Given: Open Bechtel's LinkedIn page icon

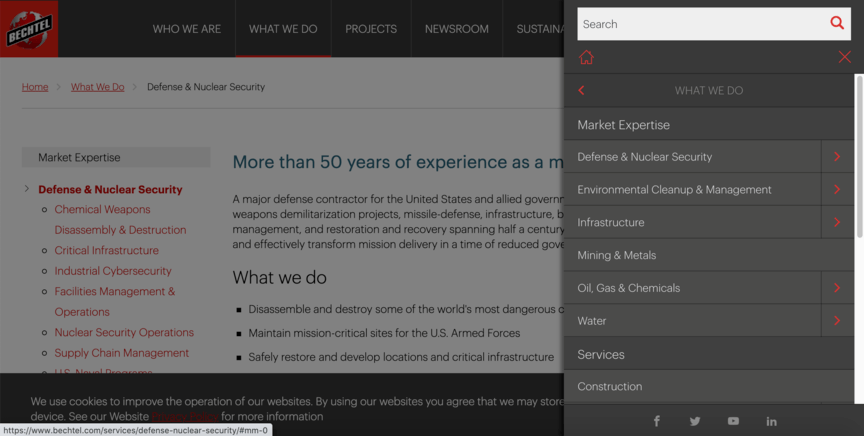Looking at the screenshot, I should click(771, 421).
